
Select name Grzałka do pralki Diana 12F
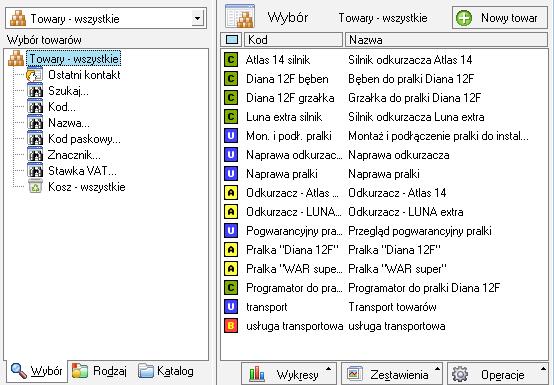click(x=414, y=98)
